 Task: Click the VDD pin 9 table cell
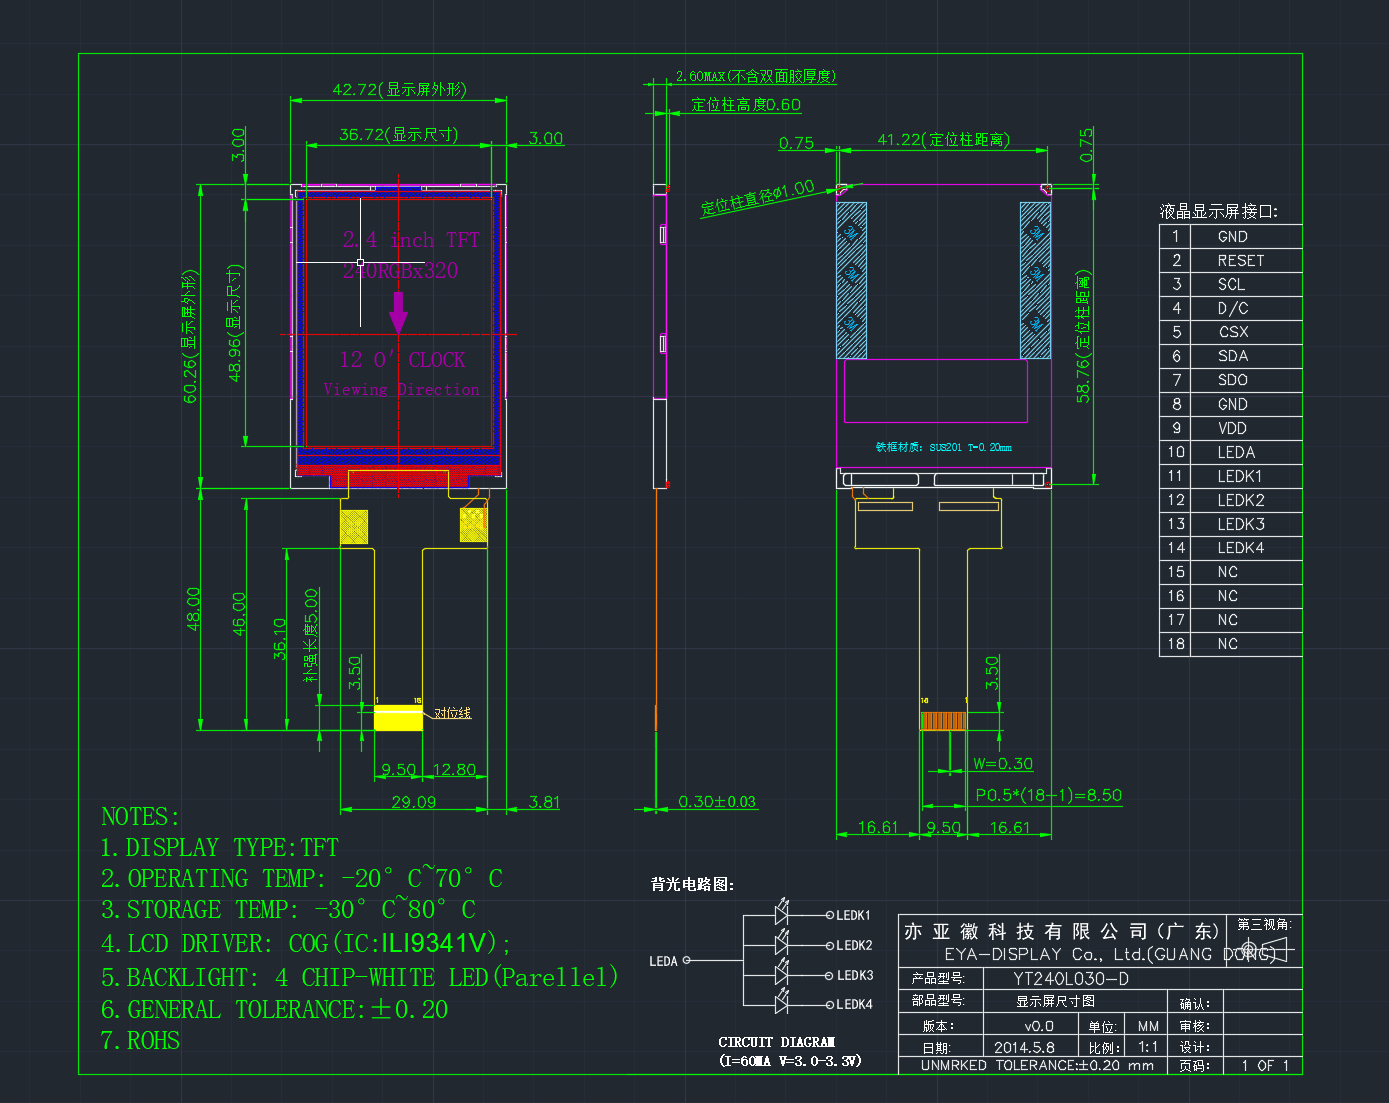coord(1246,428)
